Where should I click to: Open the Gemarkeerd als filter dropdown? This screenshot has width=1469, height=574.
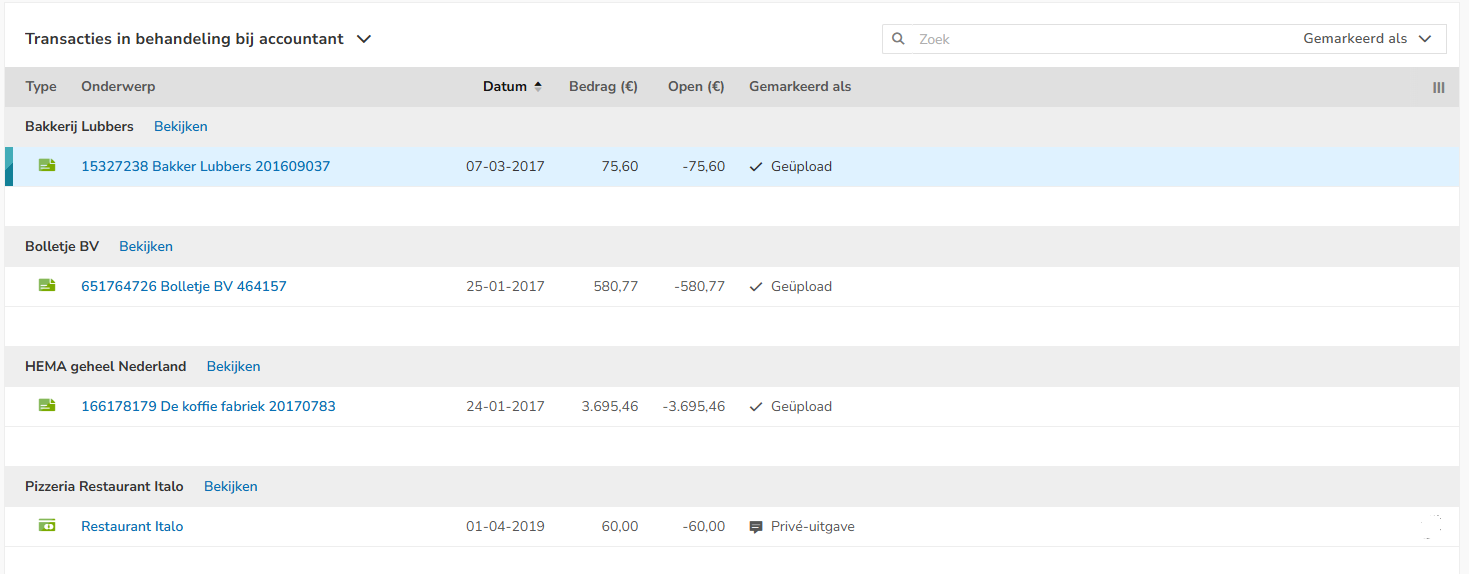1367,39
